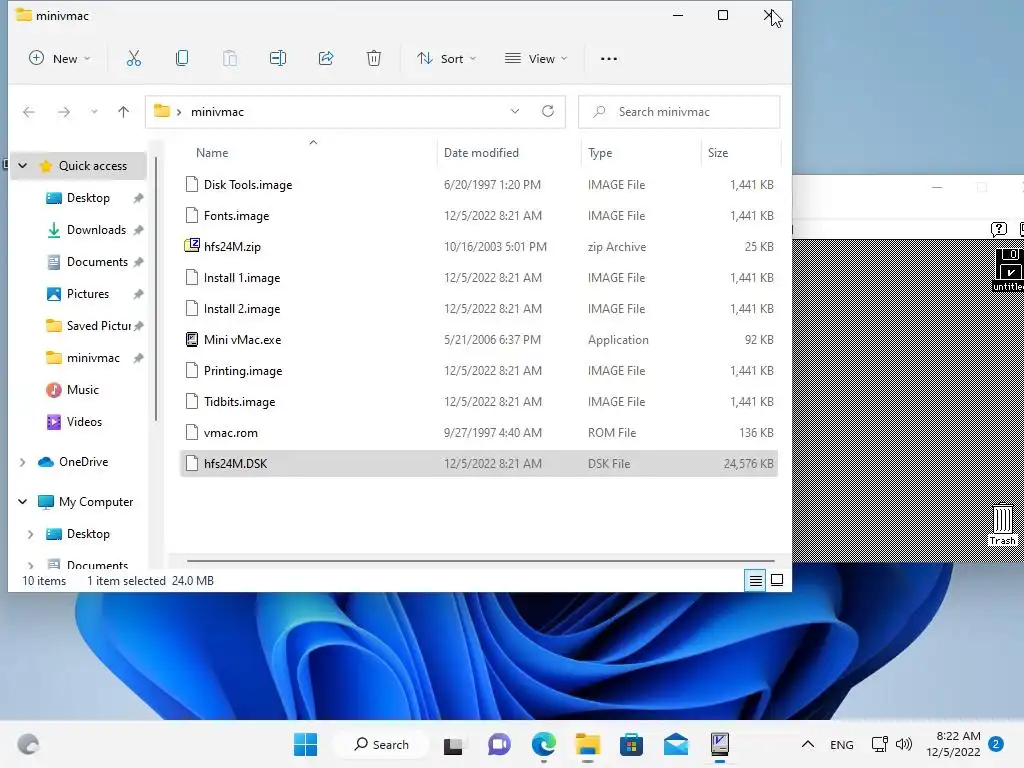Open clock and date notification area

click(953, 744)
